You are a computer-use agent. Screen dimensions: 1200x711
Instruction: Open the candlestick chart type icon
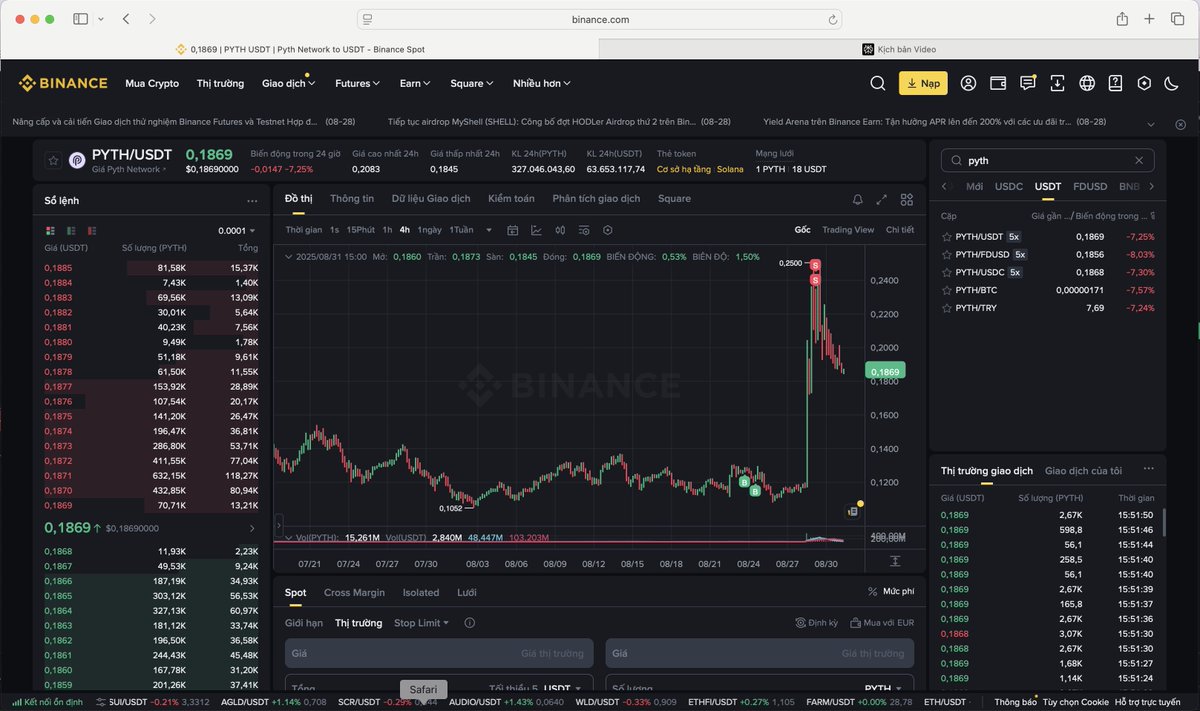(x=560, y=230)
